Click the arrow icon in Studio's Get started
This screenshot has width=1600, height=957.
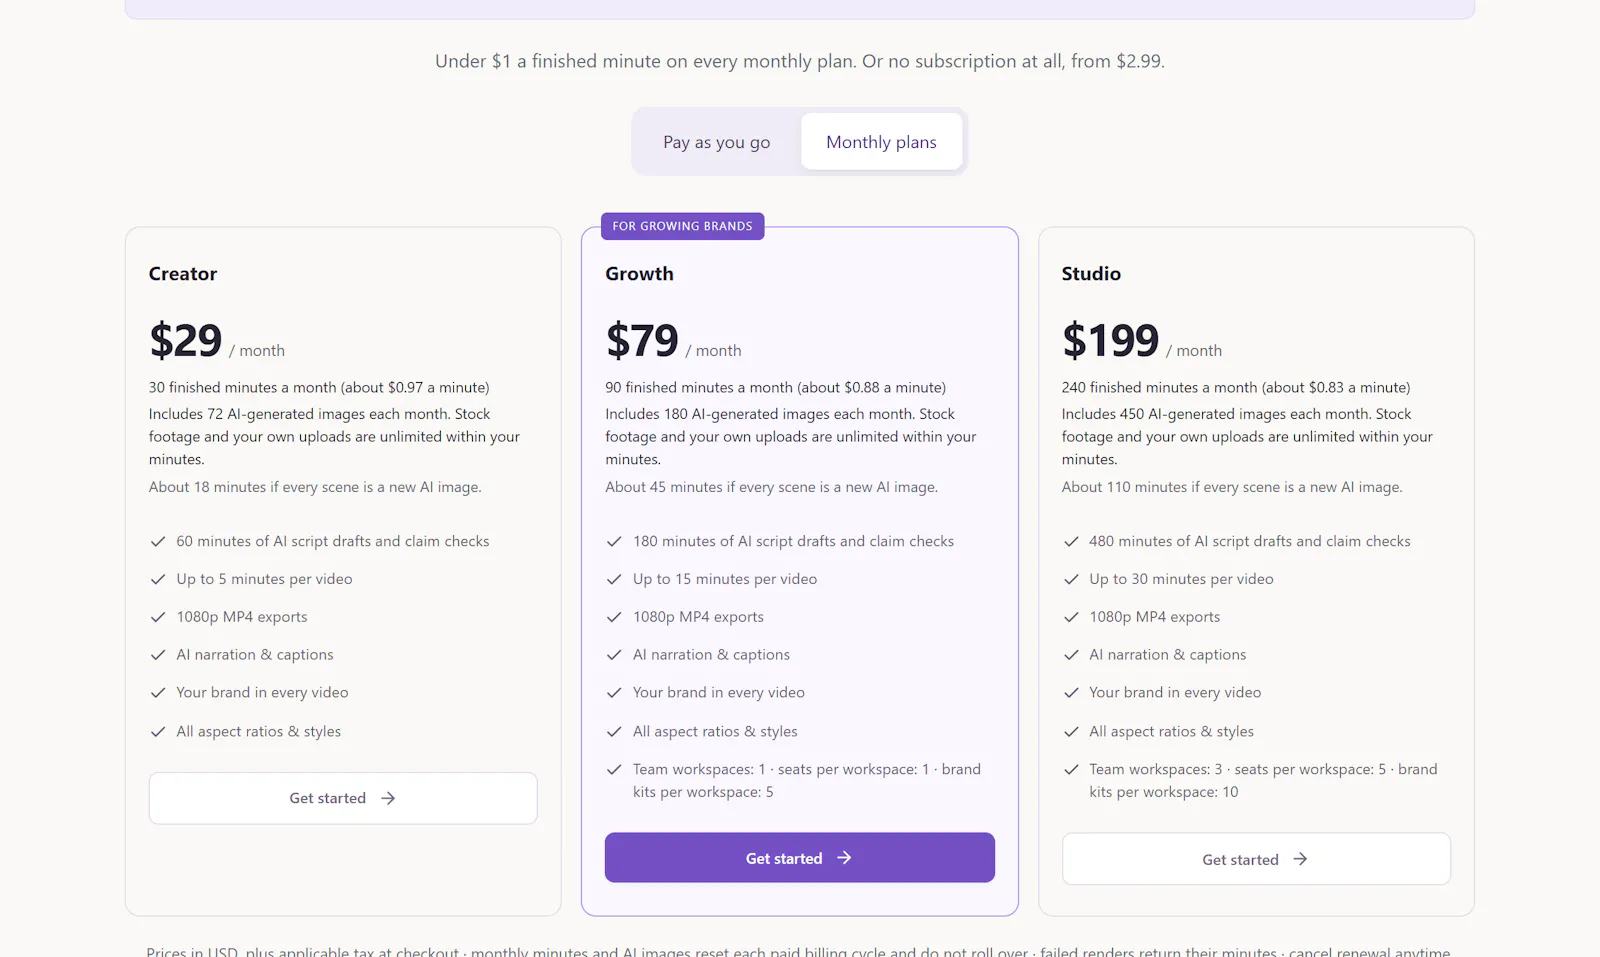click(x=1300, y=859)
